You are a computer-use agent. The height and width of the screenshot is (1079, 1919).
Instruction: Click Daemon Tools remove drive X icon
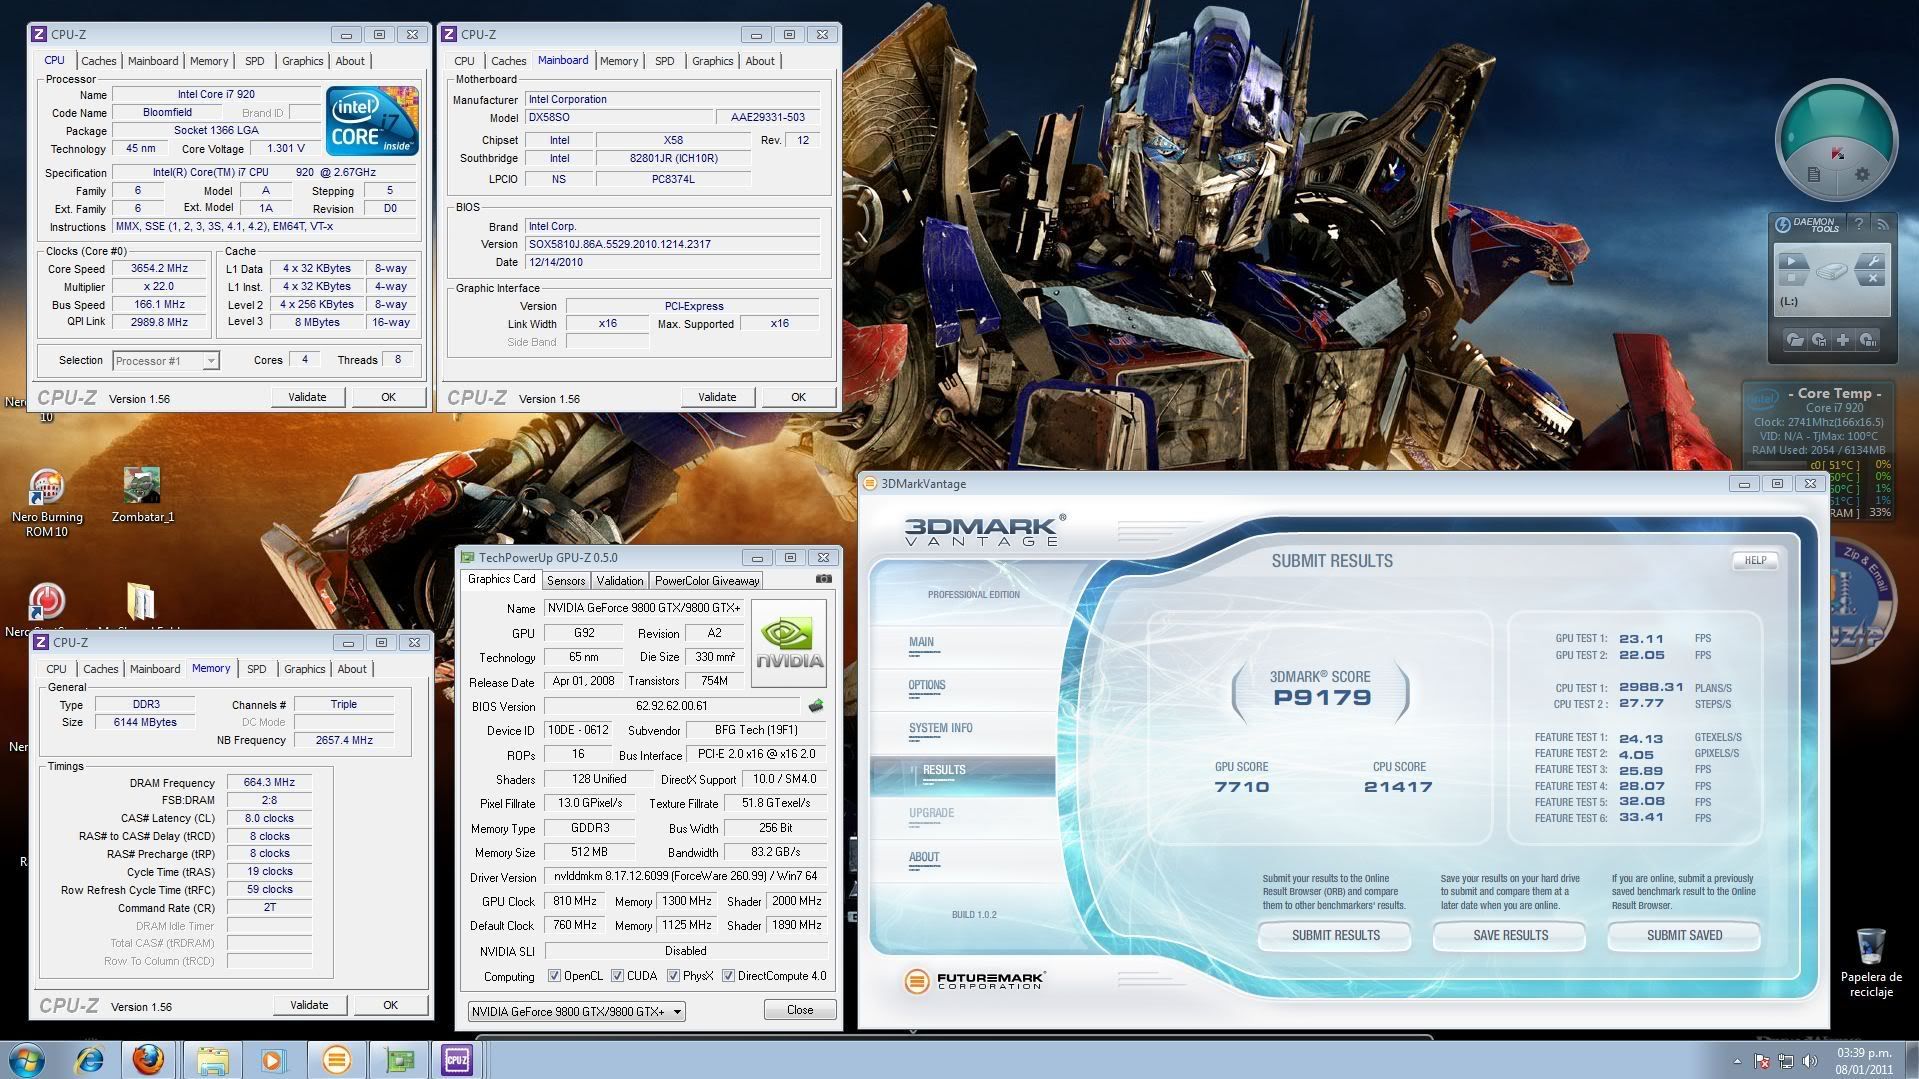1873,278
